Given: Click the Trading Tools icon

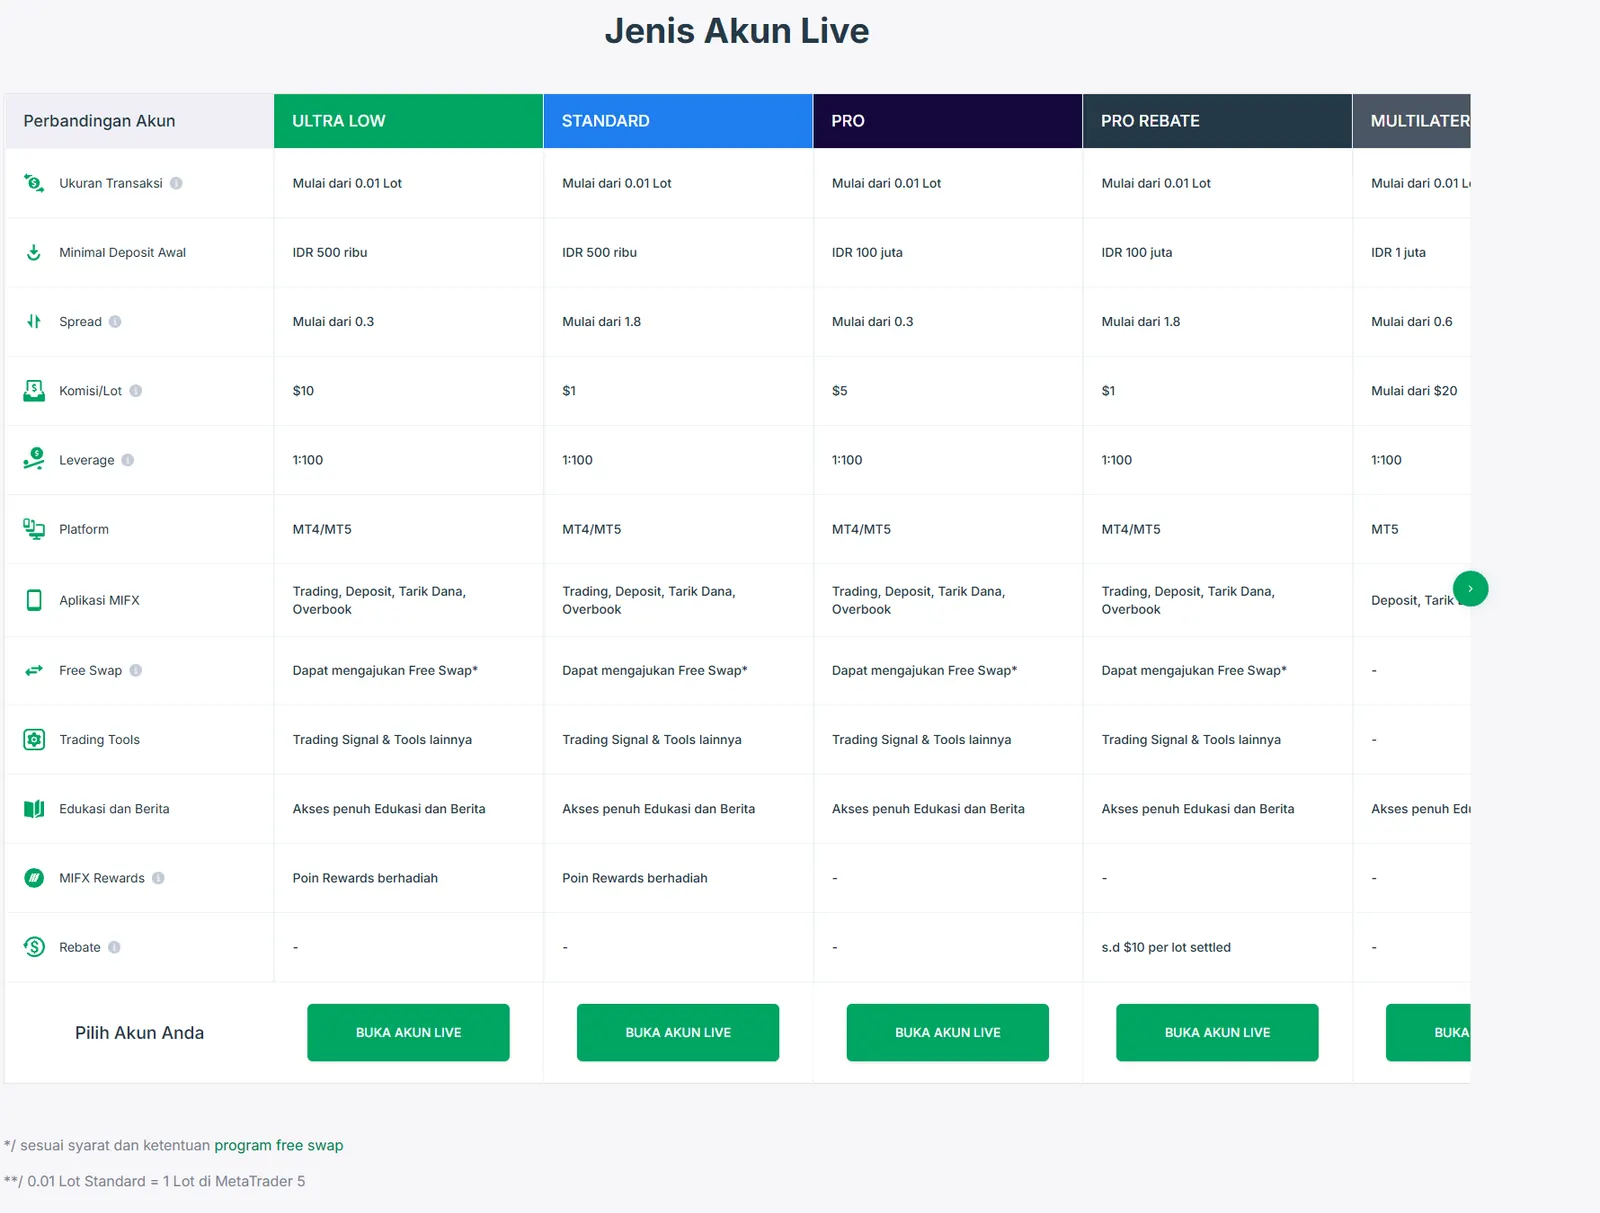Looking at the screenshot, I should point(34,739).
